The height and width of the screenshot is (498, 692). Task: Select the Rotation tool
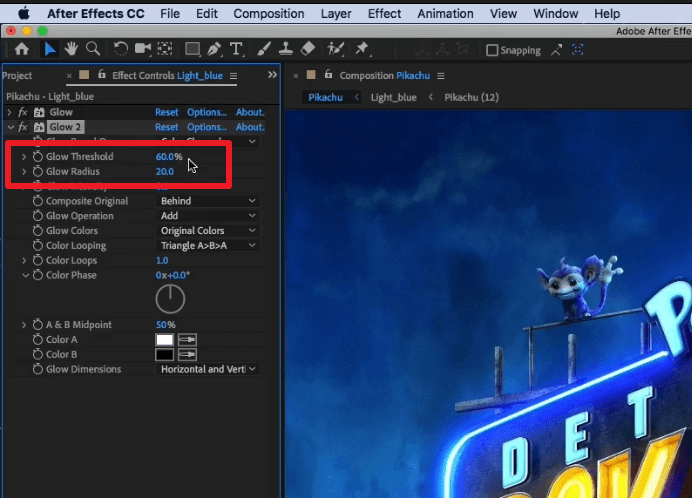(x=120, y=49)
